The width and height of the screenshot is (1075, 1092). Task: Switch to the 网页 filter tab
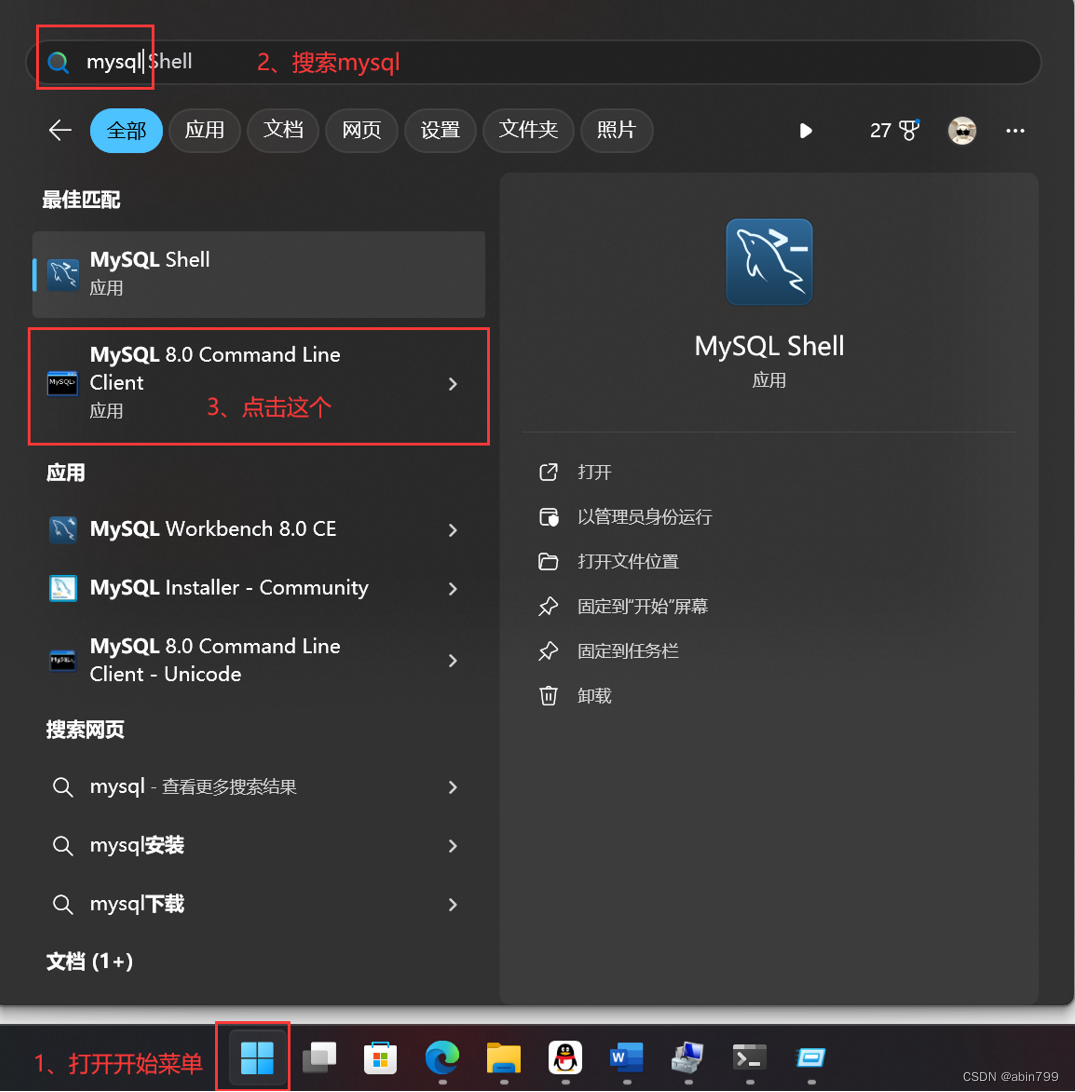point(362,130)
